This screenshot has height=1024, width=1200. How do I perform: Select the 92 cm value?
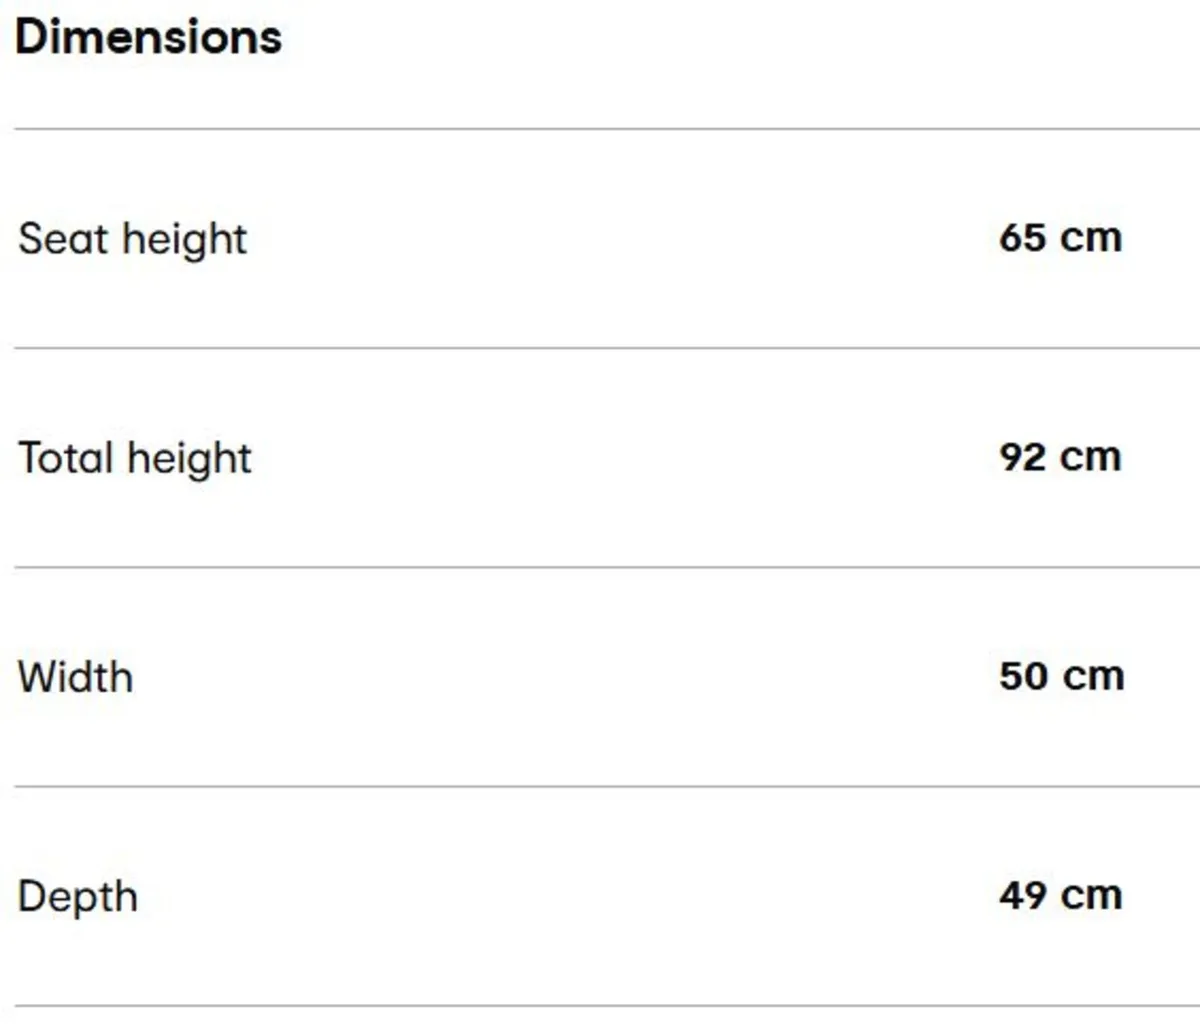click(1060, 457)
